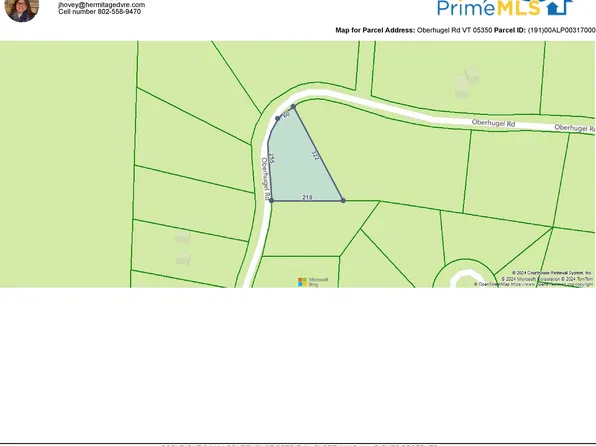Screen dimensions: 596x446
Task: Click the jhovey@hermitagedvre.com email address
Action: click(101, 5)
